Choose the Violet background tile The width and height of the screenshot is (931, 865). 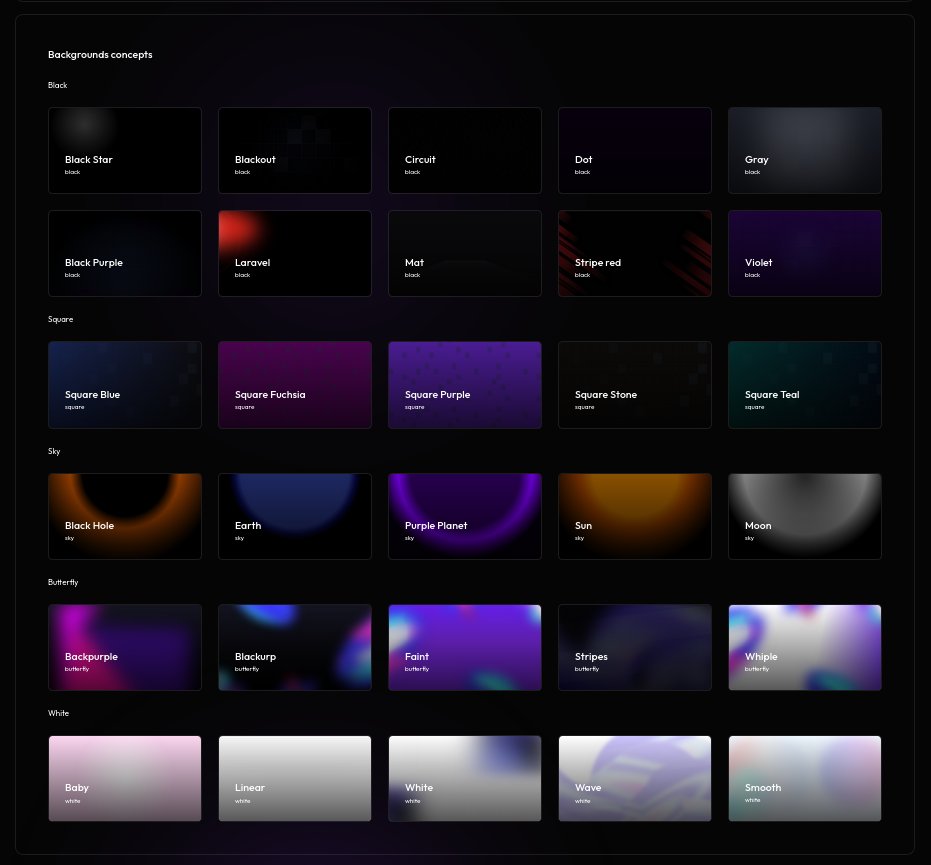(805, 253)
